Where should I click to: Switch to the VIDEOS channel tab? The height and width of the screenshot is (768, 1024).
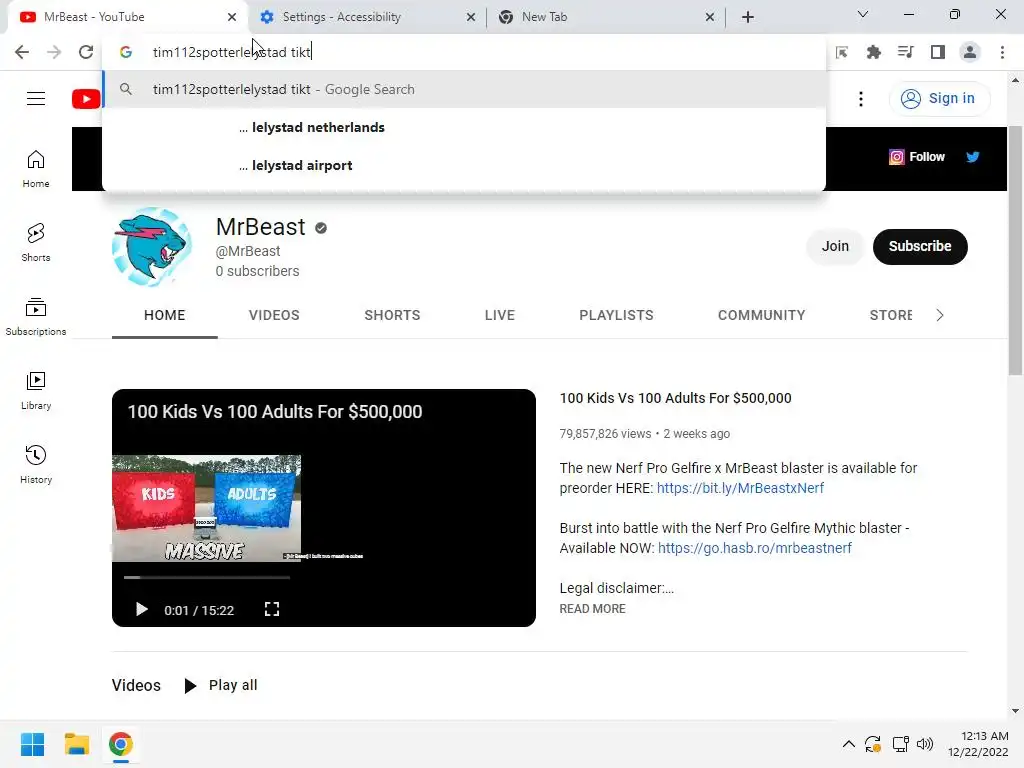(274, 315)
